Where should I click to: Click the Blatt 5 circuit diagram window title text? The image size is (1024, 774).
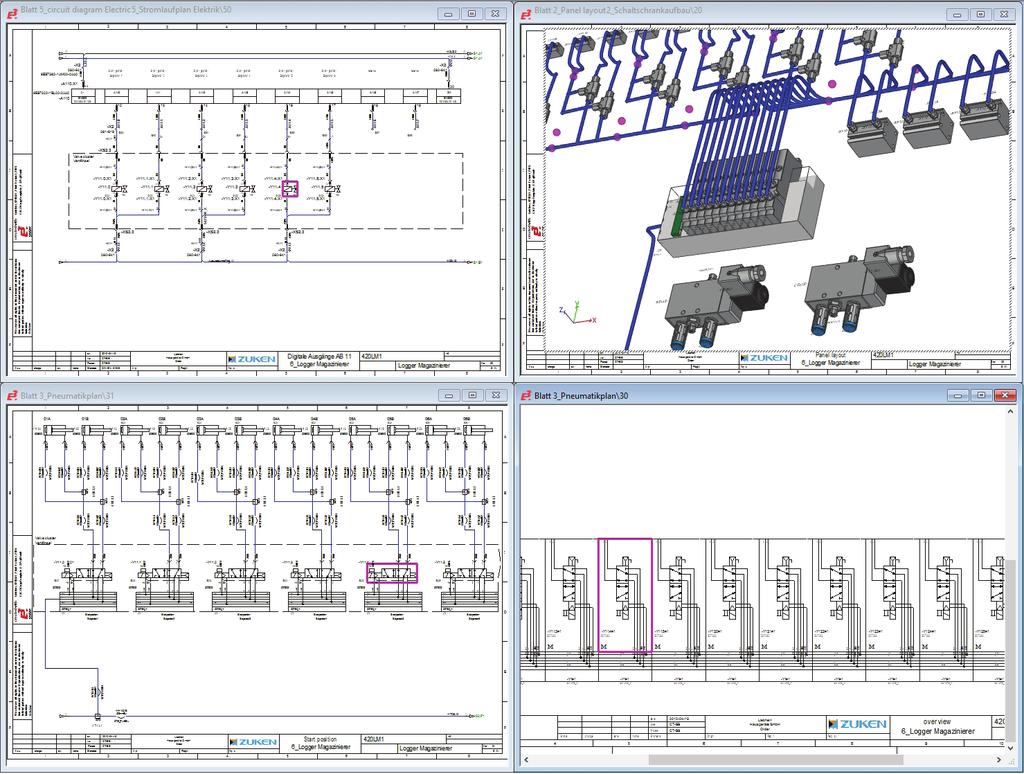point(125,10)
